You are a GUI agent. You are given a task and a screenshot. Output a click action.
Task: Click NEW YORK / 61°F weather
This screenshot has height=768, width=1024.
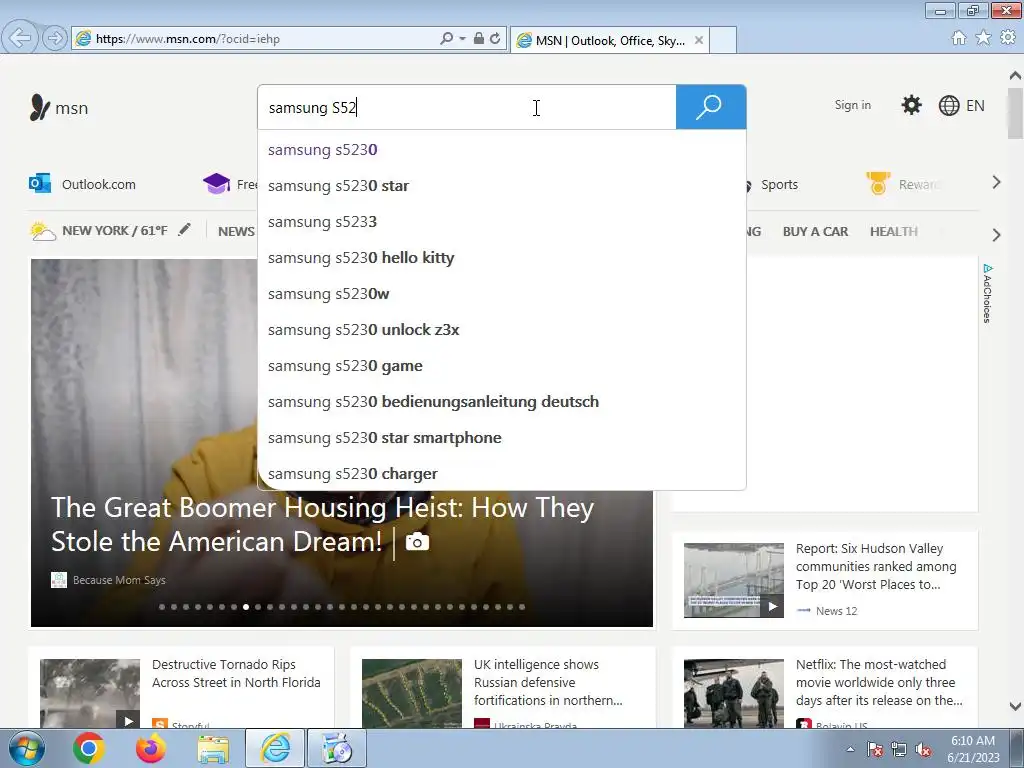click(x=115, y=231)
